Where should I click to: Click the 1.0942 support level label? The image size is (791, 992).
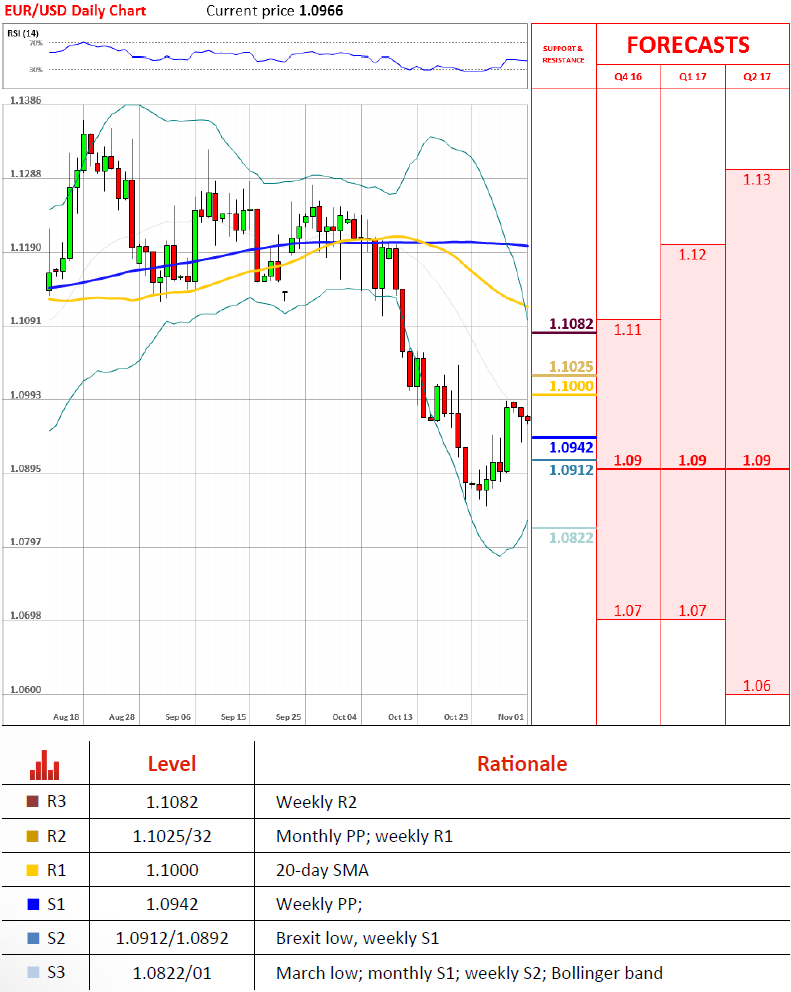(571, 447)
